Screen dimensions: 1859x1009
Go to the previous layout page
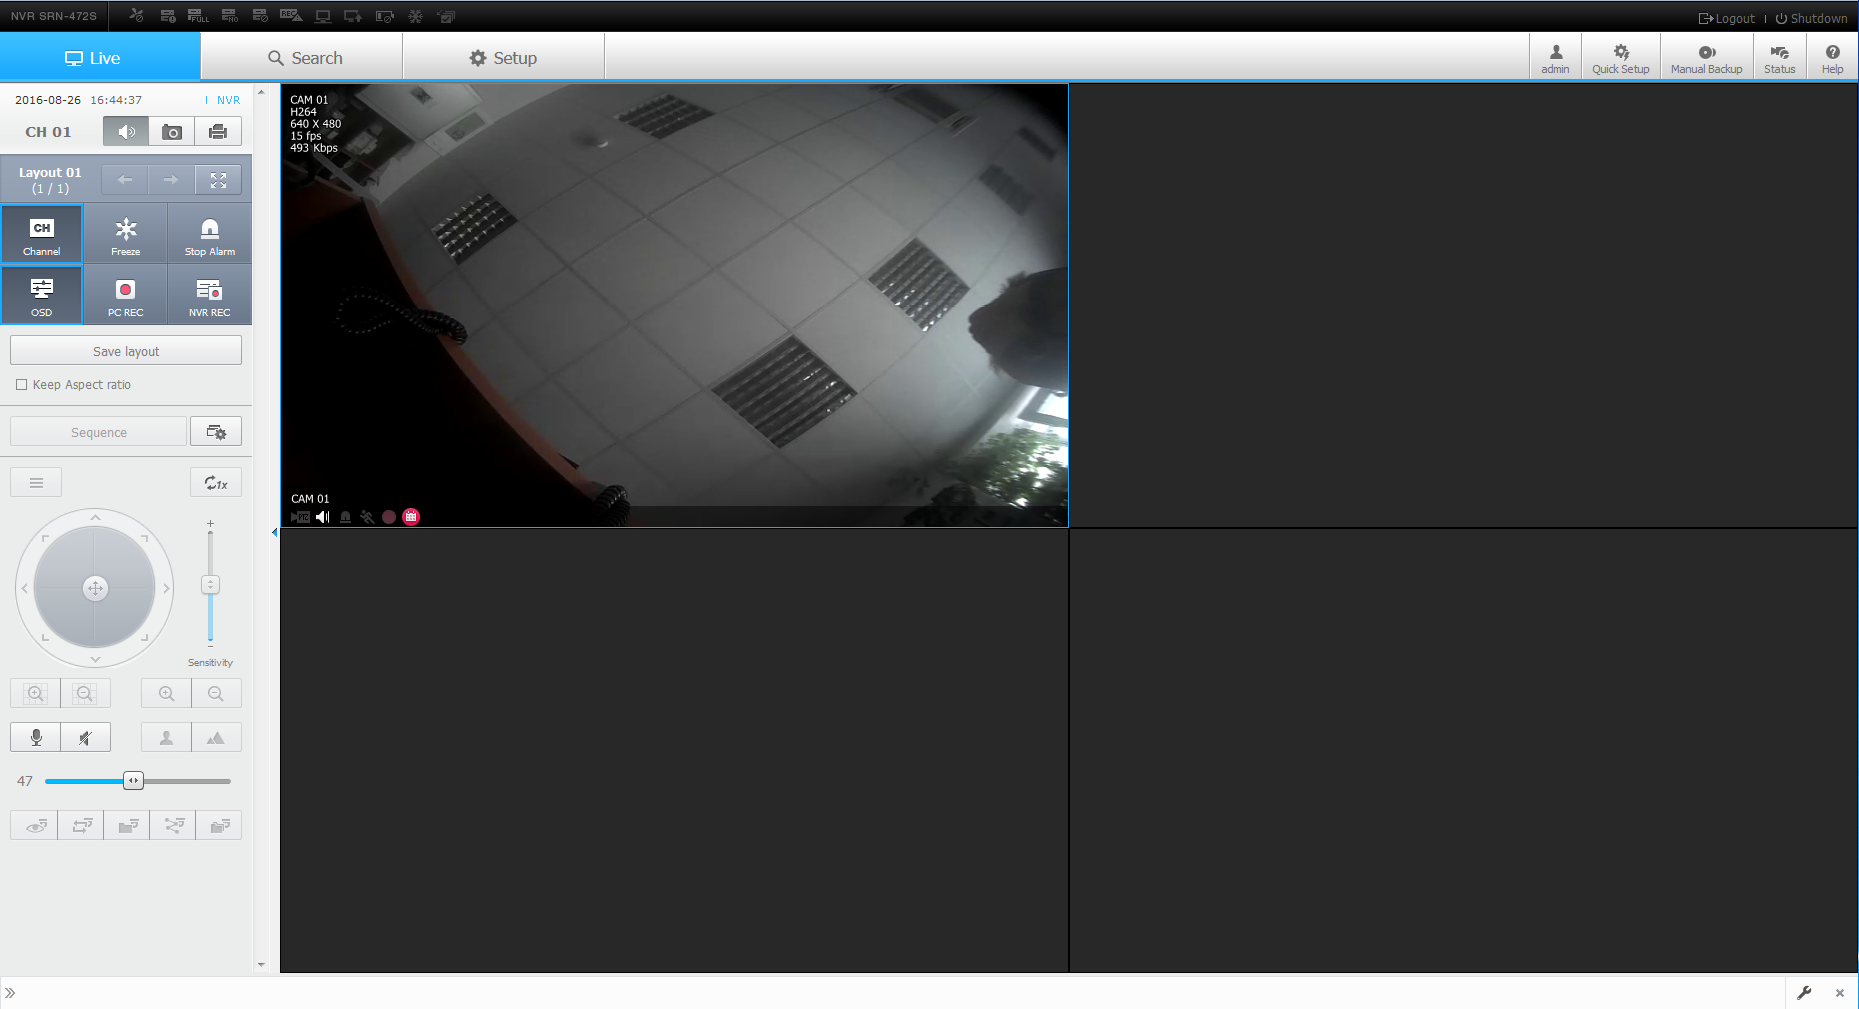point(125,180)
